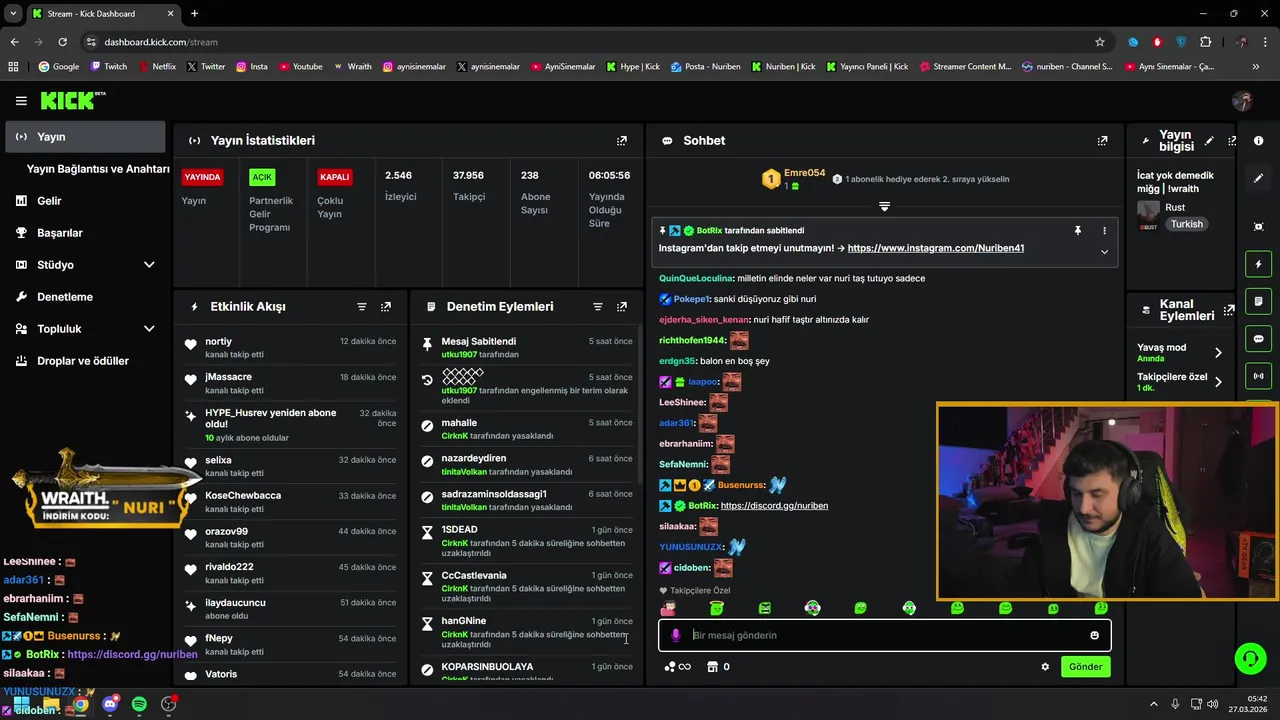This screenshot has height=720, width=1280.
Task: Open Yayın Bağlantısı ve Anahtarı page
Action: tap(98, 169)
